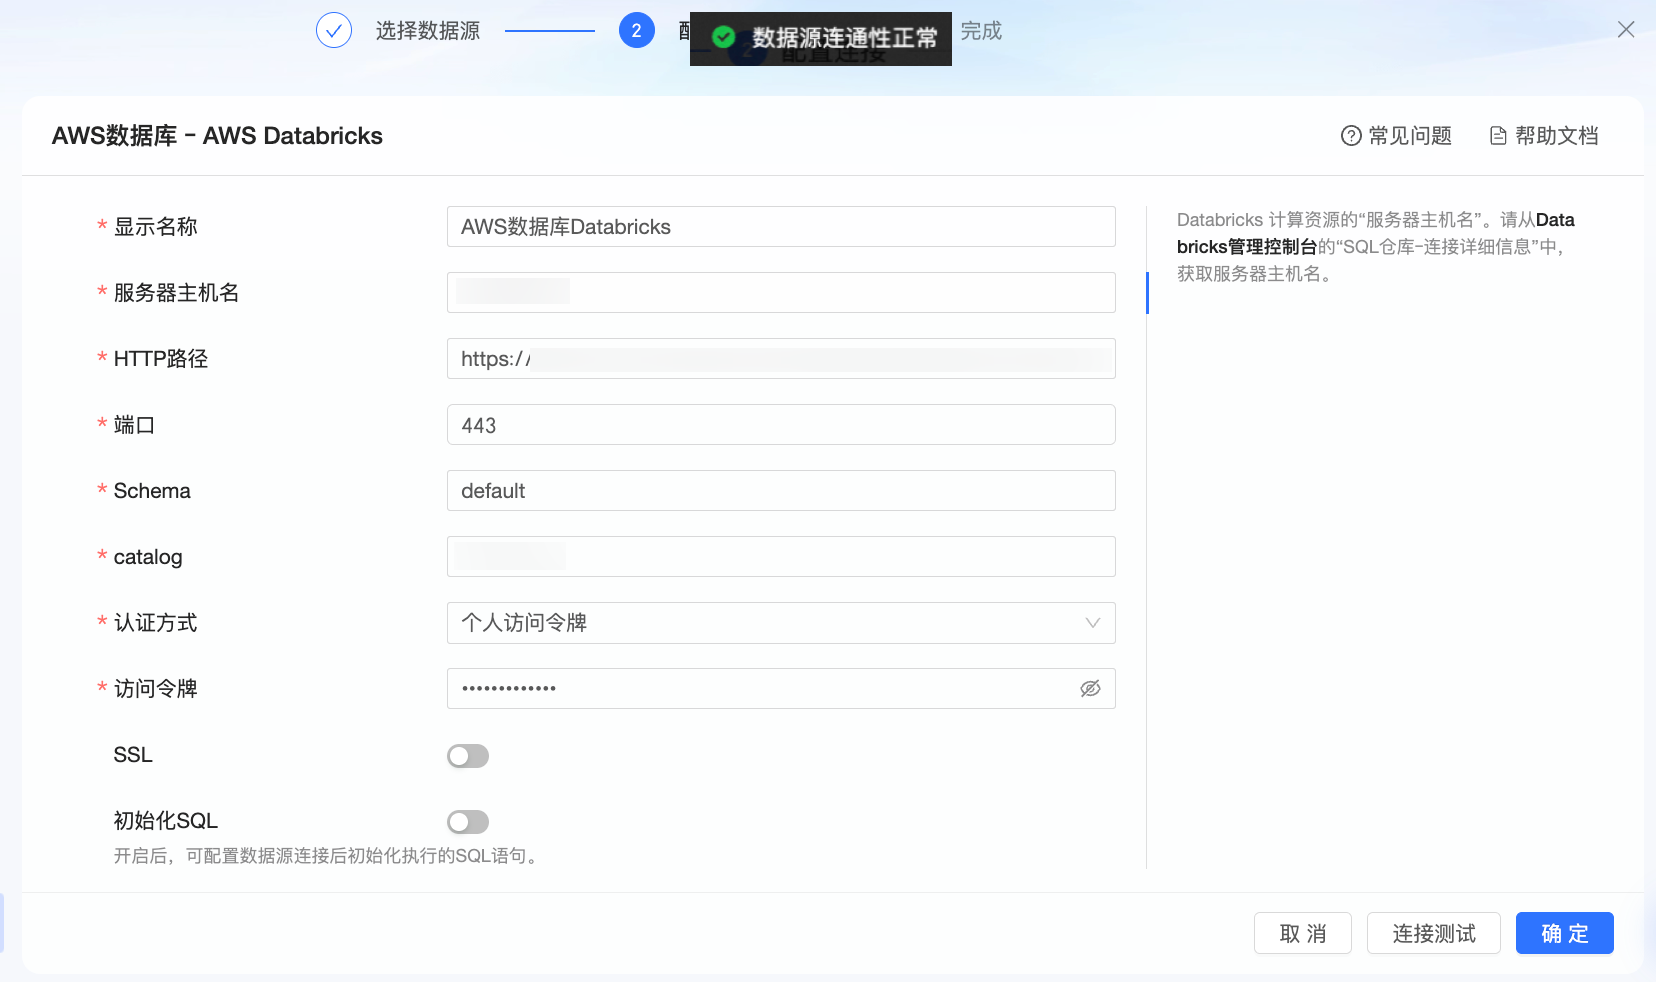Image resolution: width=1656 pixels, height=982 pixels.
Task: Click the green success check icon
Action: pos(723,38)
